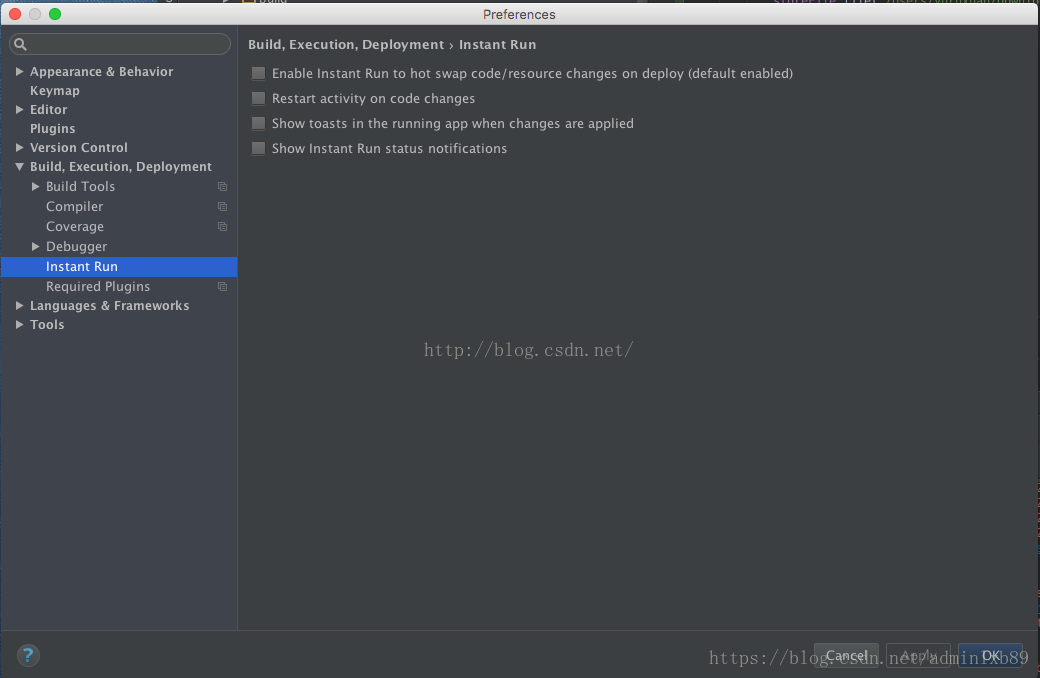Collapse Build, Execution, Deployment arrow
Viewport: 1040px width, 678px height.
coord(19,167)
